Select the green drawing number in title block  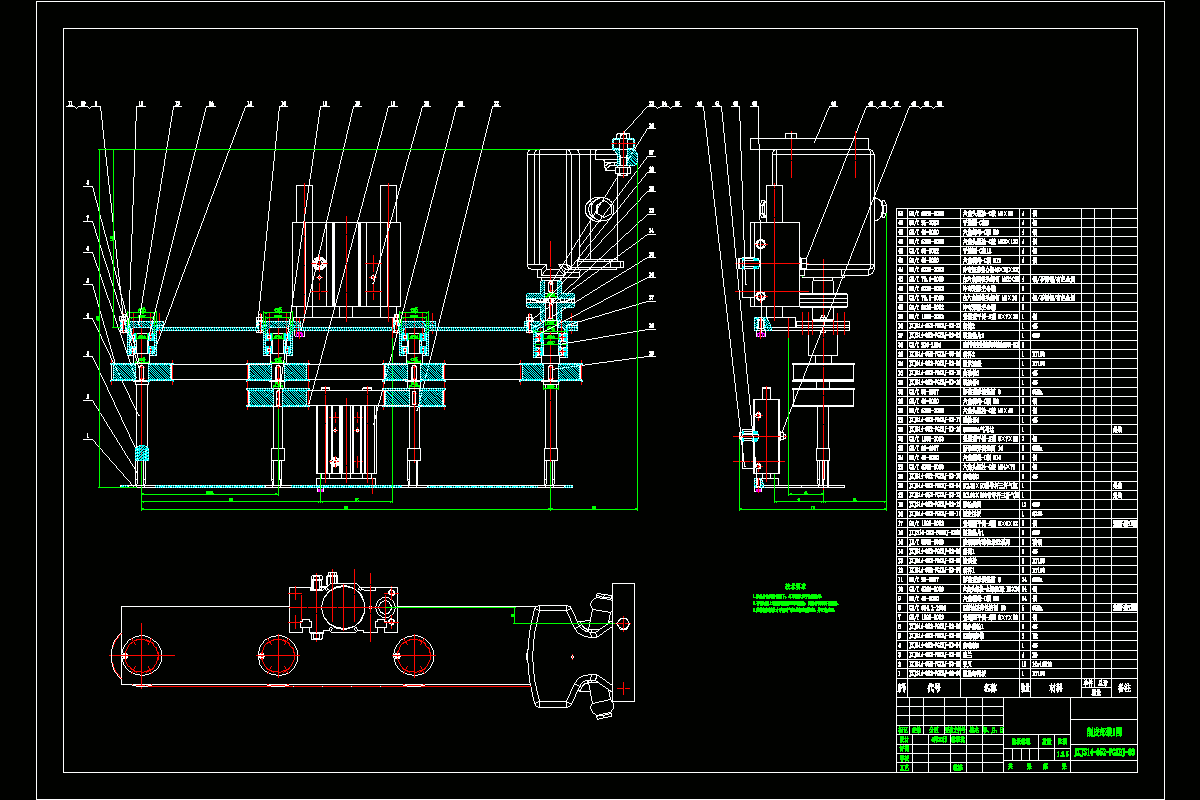[x=1104, y=751]
